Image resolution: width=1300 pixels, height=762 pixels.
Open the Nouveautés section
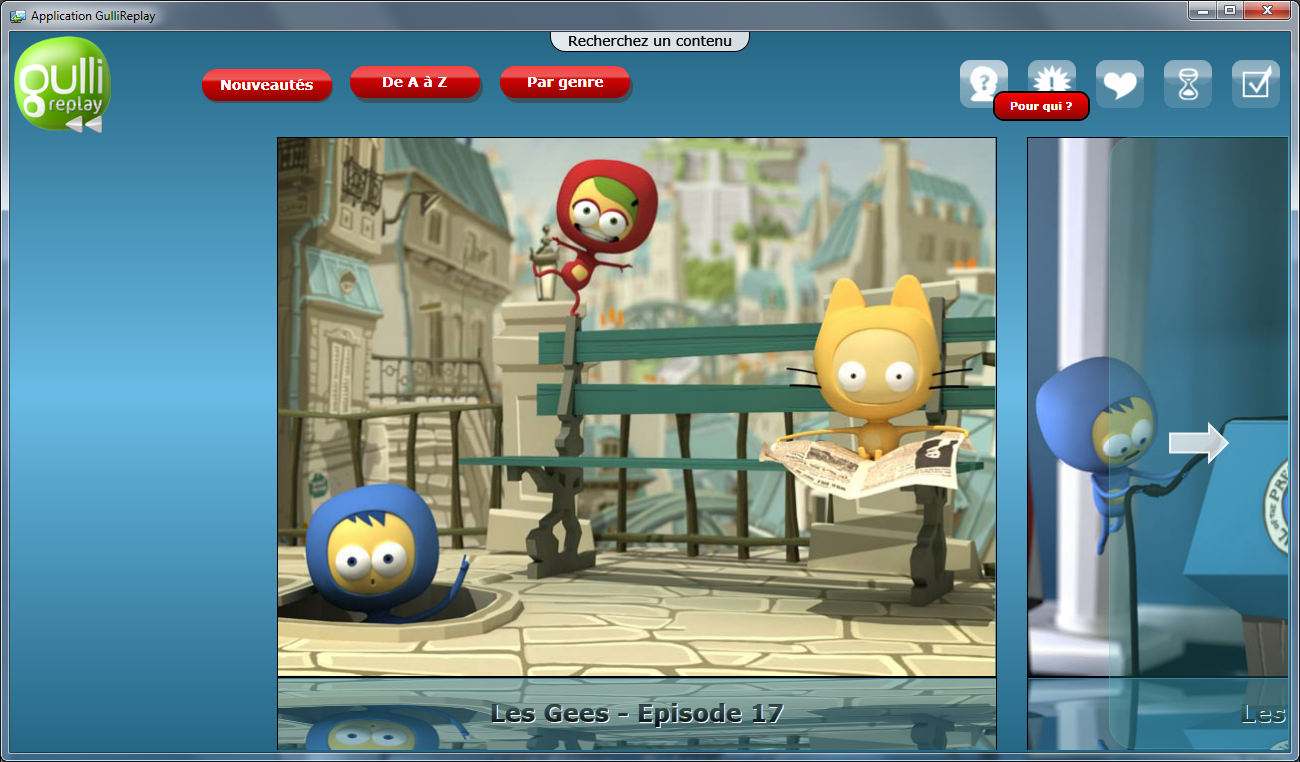pos(266,85)
